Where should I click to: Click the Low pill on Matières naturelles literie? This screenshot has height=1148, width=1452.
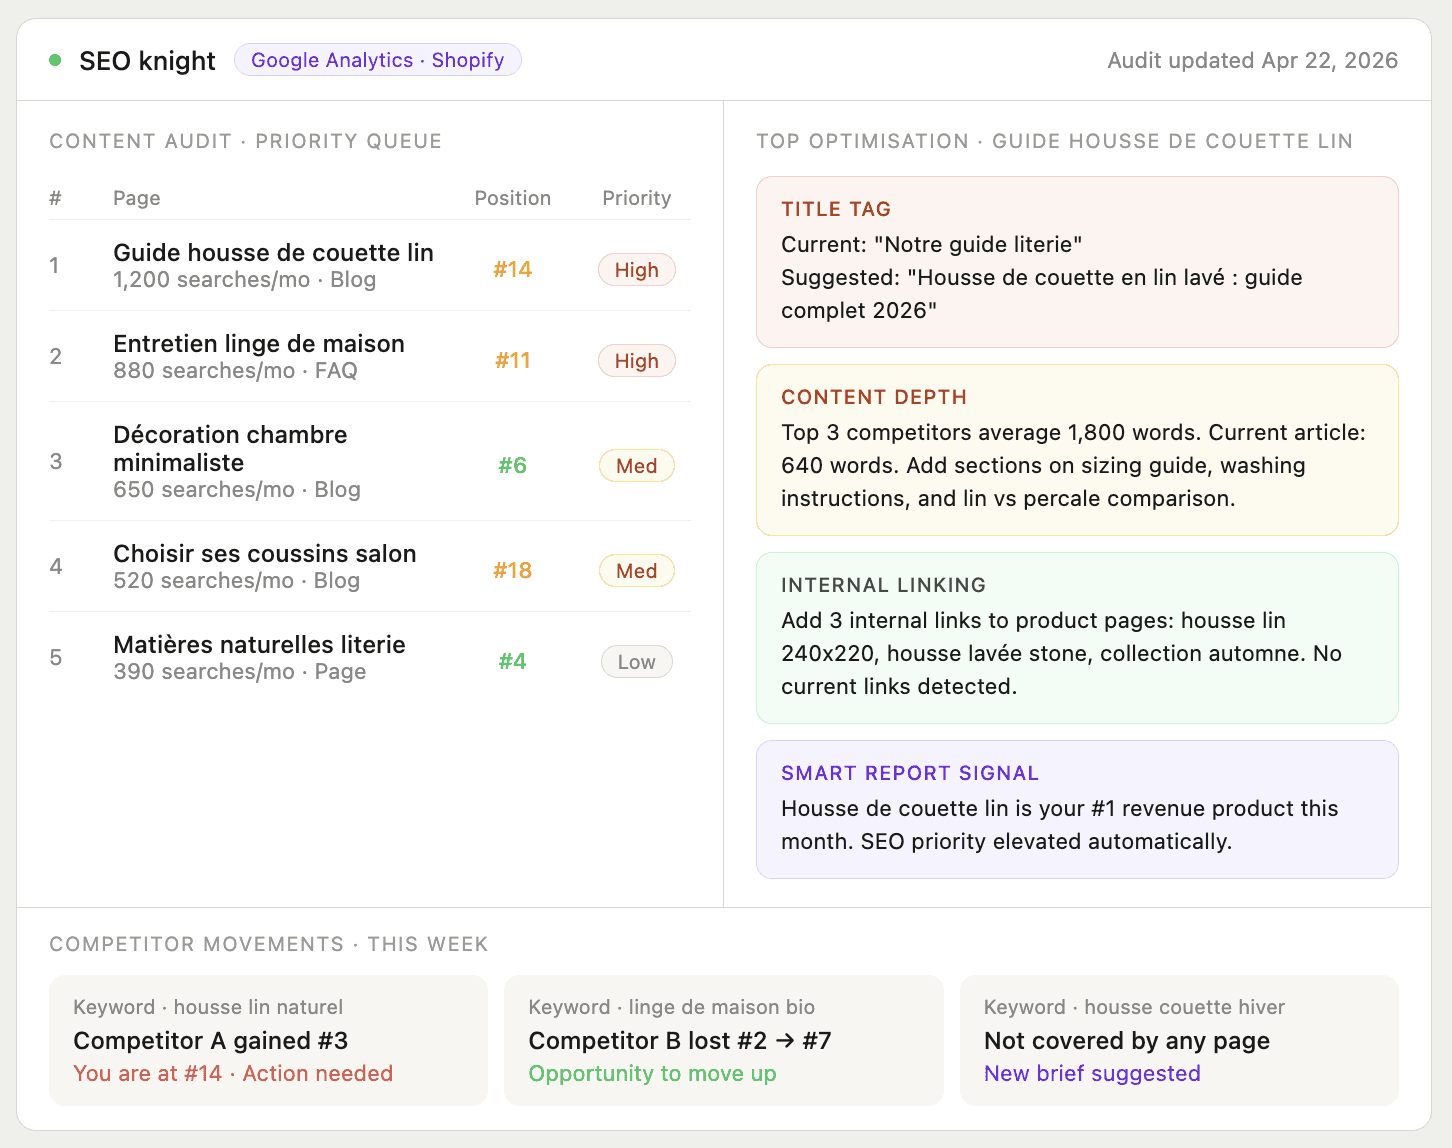(x=636, y=661)
